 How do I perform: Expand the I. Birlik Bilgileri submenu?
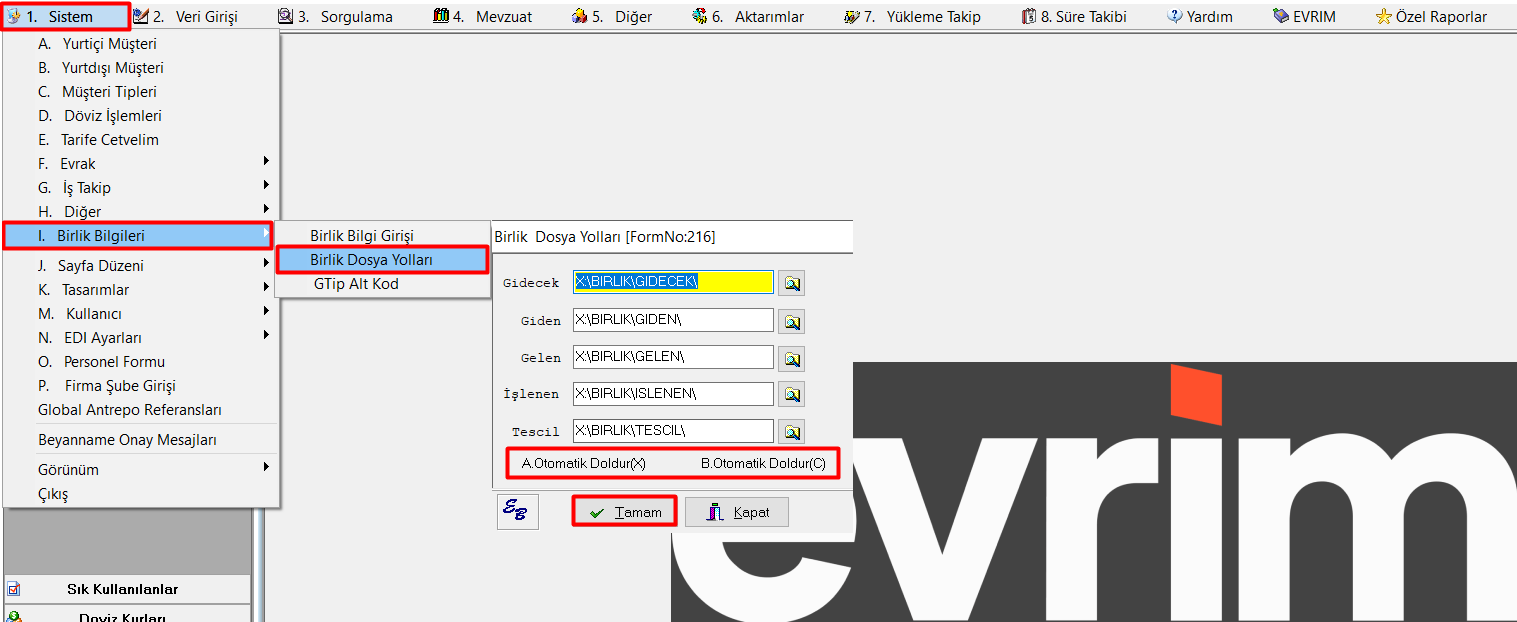click(x=139, y=236)
